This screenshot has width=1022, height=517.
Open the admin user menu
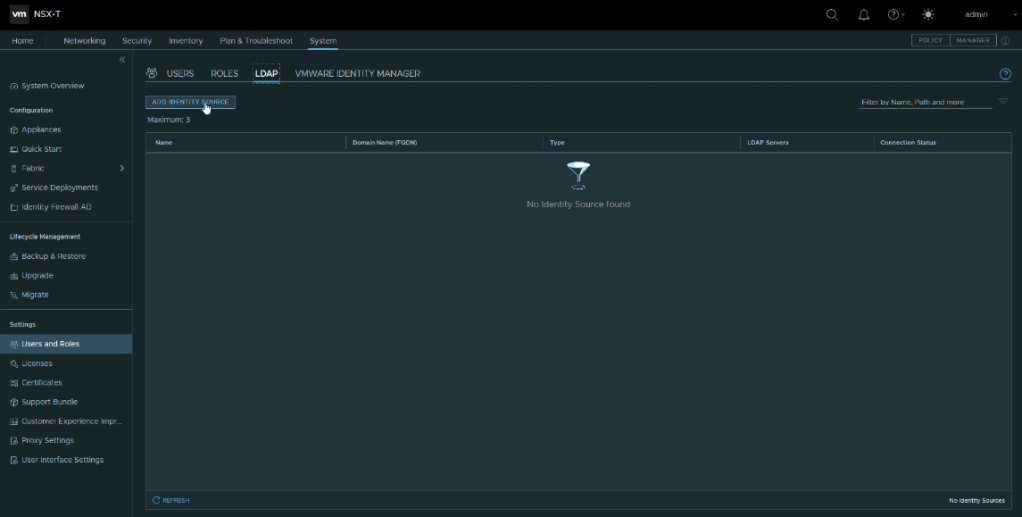pyautogui.click(x=976, y=14)
